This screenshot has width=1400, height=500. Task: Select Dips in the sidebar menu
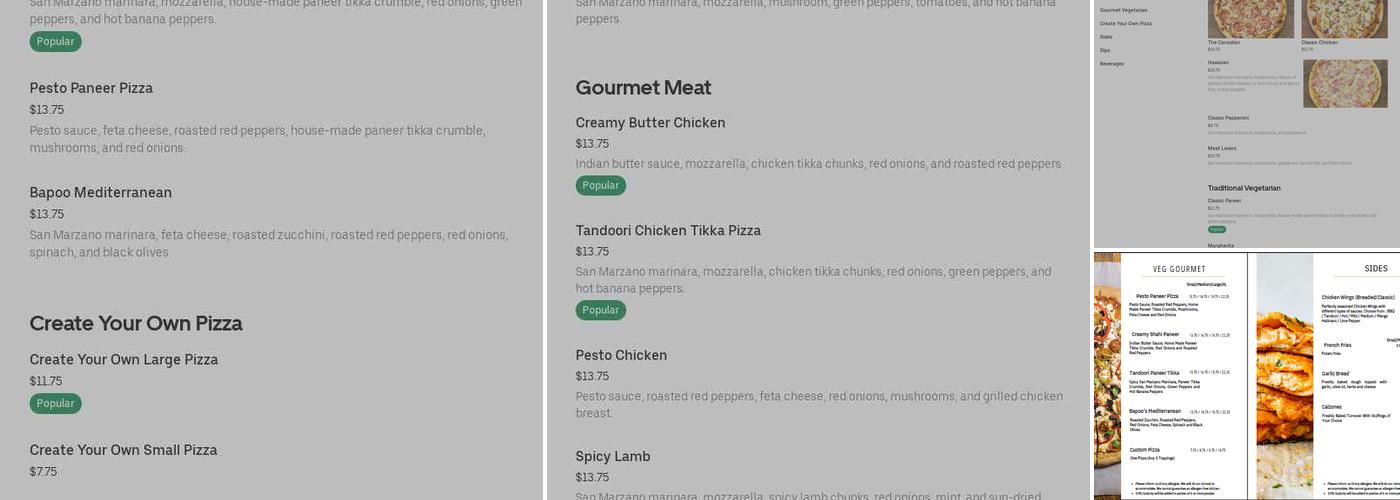pos(1105,50)
